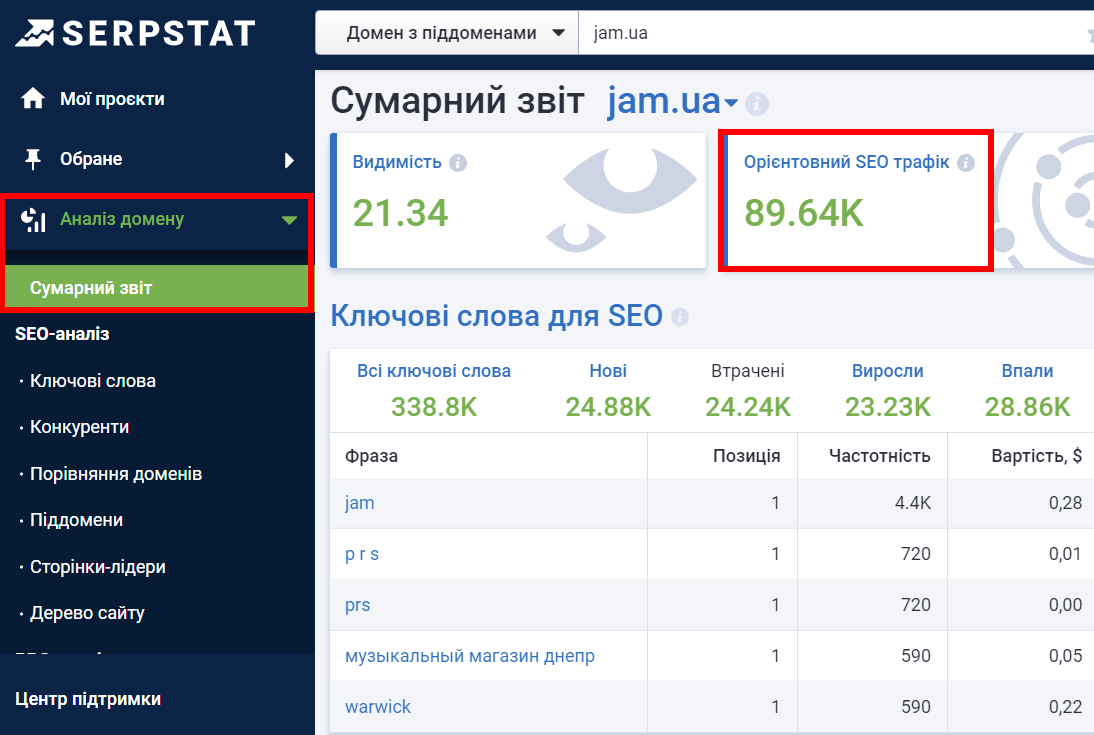Screen dimensions: 1094x735
Task: Click info icon beside Орієнтовний SEO трафік
Action: coord(966,163)
